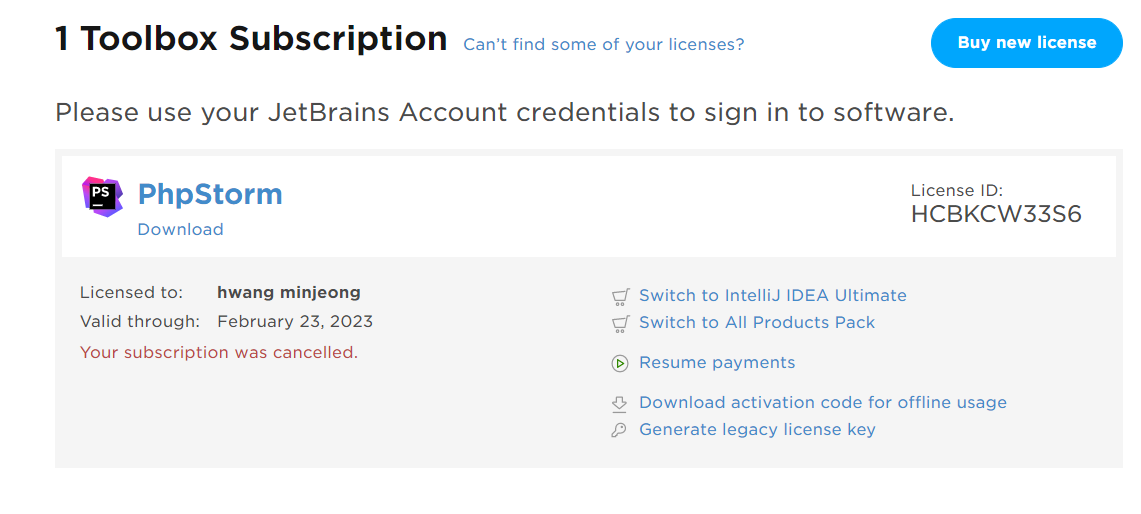Click the JetBrains Account credentials sign-in sentence
Viewport: 1141px width, 514px height.
pos(504,113)
